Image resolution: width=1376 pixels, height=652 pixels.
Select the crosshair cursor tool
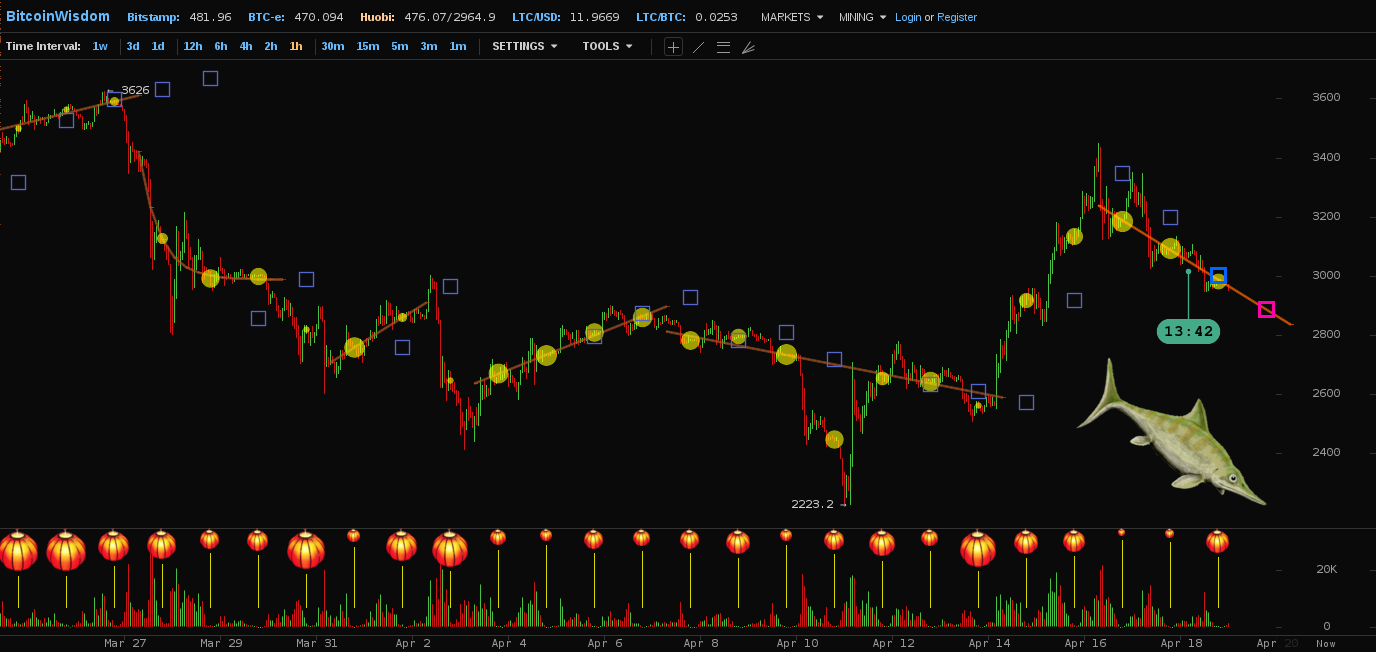673,47
